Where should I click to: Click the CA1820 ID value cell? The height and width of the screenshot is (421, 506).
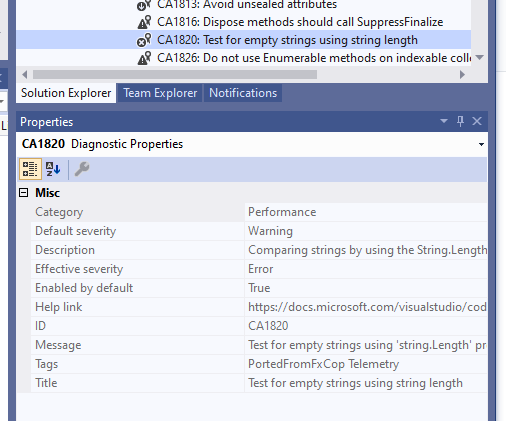point(366,326)
